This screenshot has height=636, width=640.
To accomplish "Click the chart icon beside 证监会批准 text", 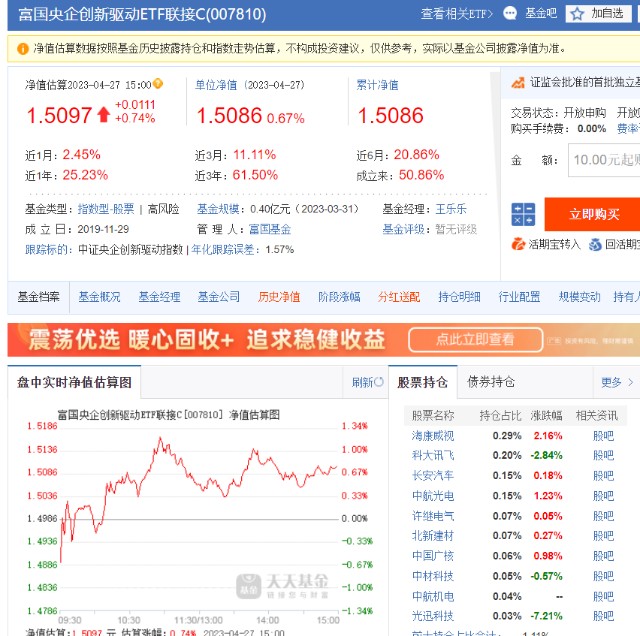I will point(518,83).
